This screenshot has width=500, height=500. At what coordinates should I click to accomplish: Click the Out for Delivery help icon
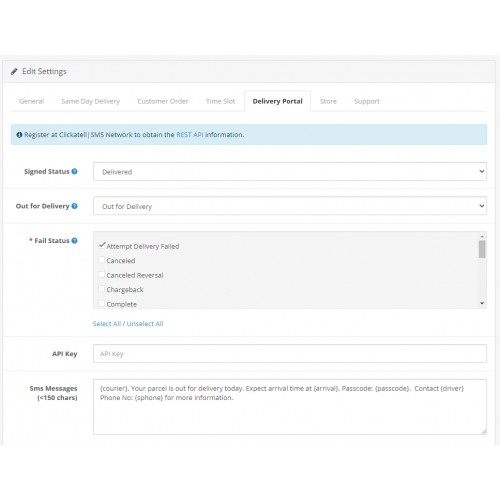pyautogui.click(x=74, y=206)
